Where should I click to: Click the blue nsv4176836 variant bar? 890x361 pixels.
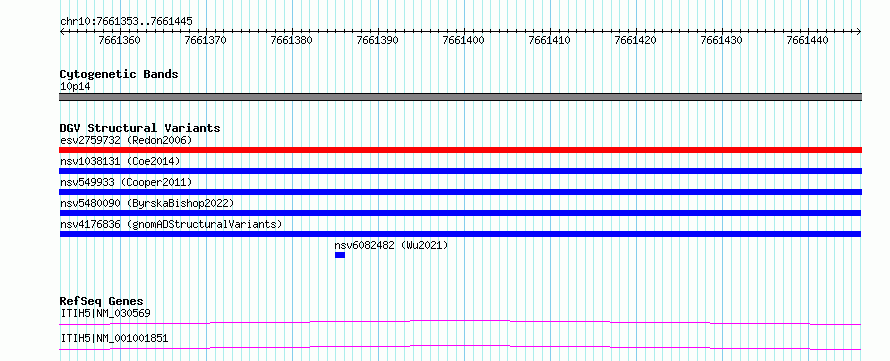[460, 234]
